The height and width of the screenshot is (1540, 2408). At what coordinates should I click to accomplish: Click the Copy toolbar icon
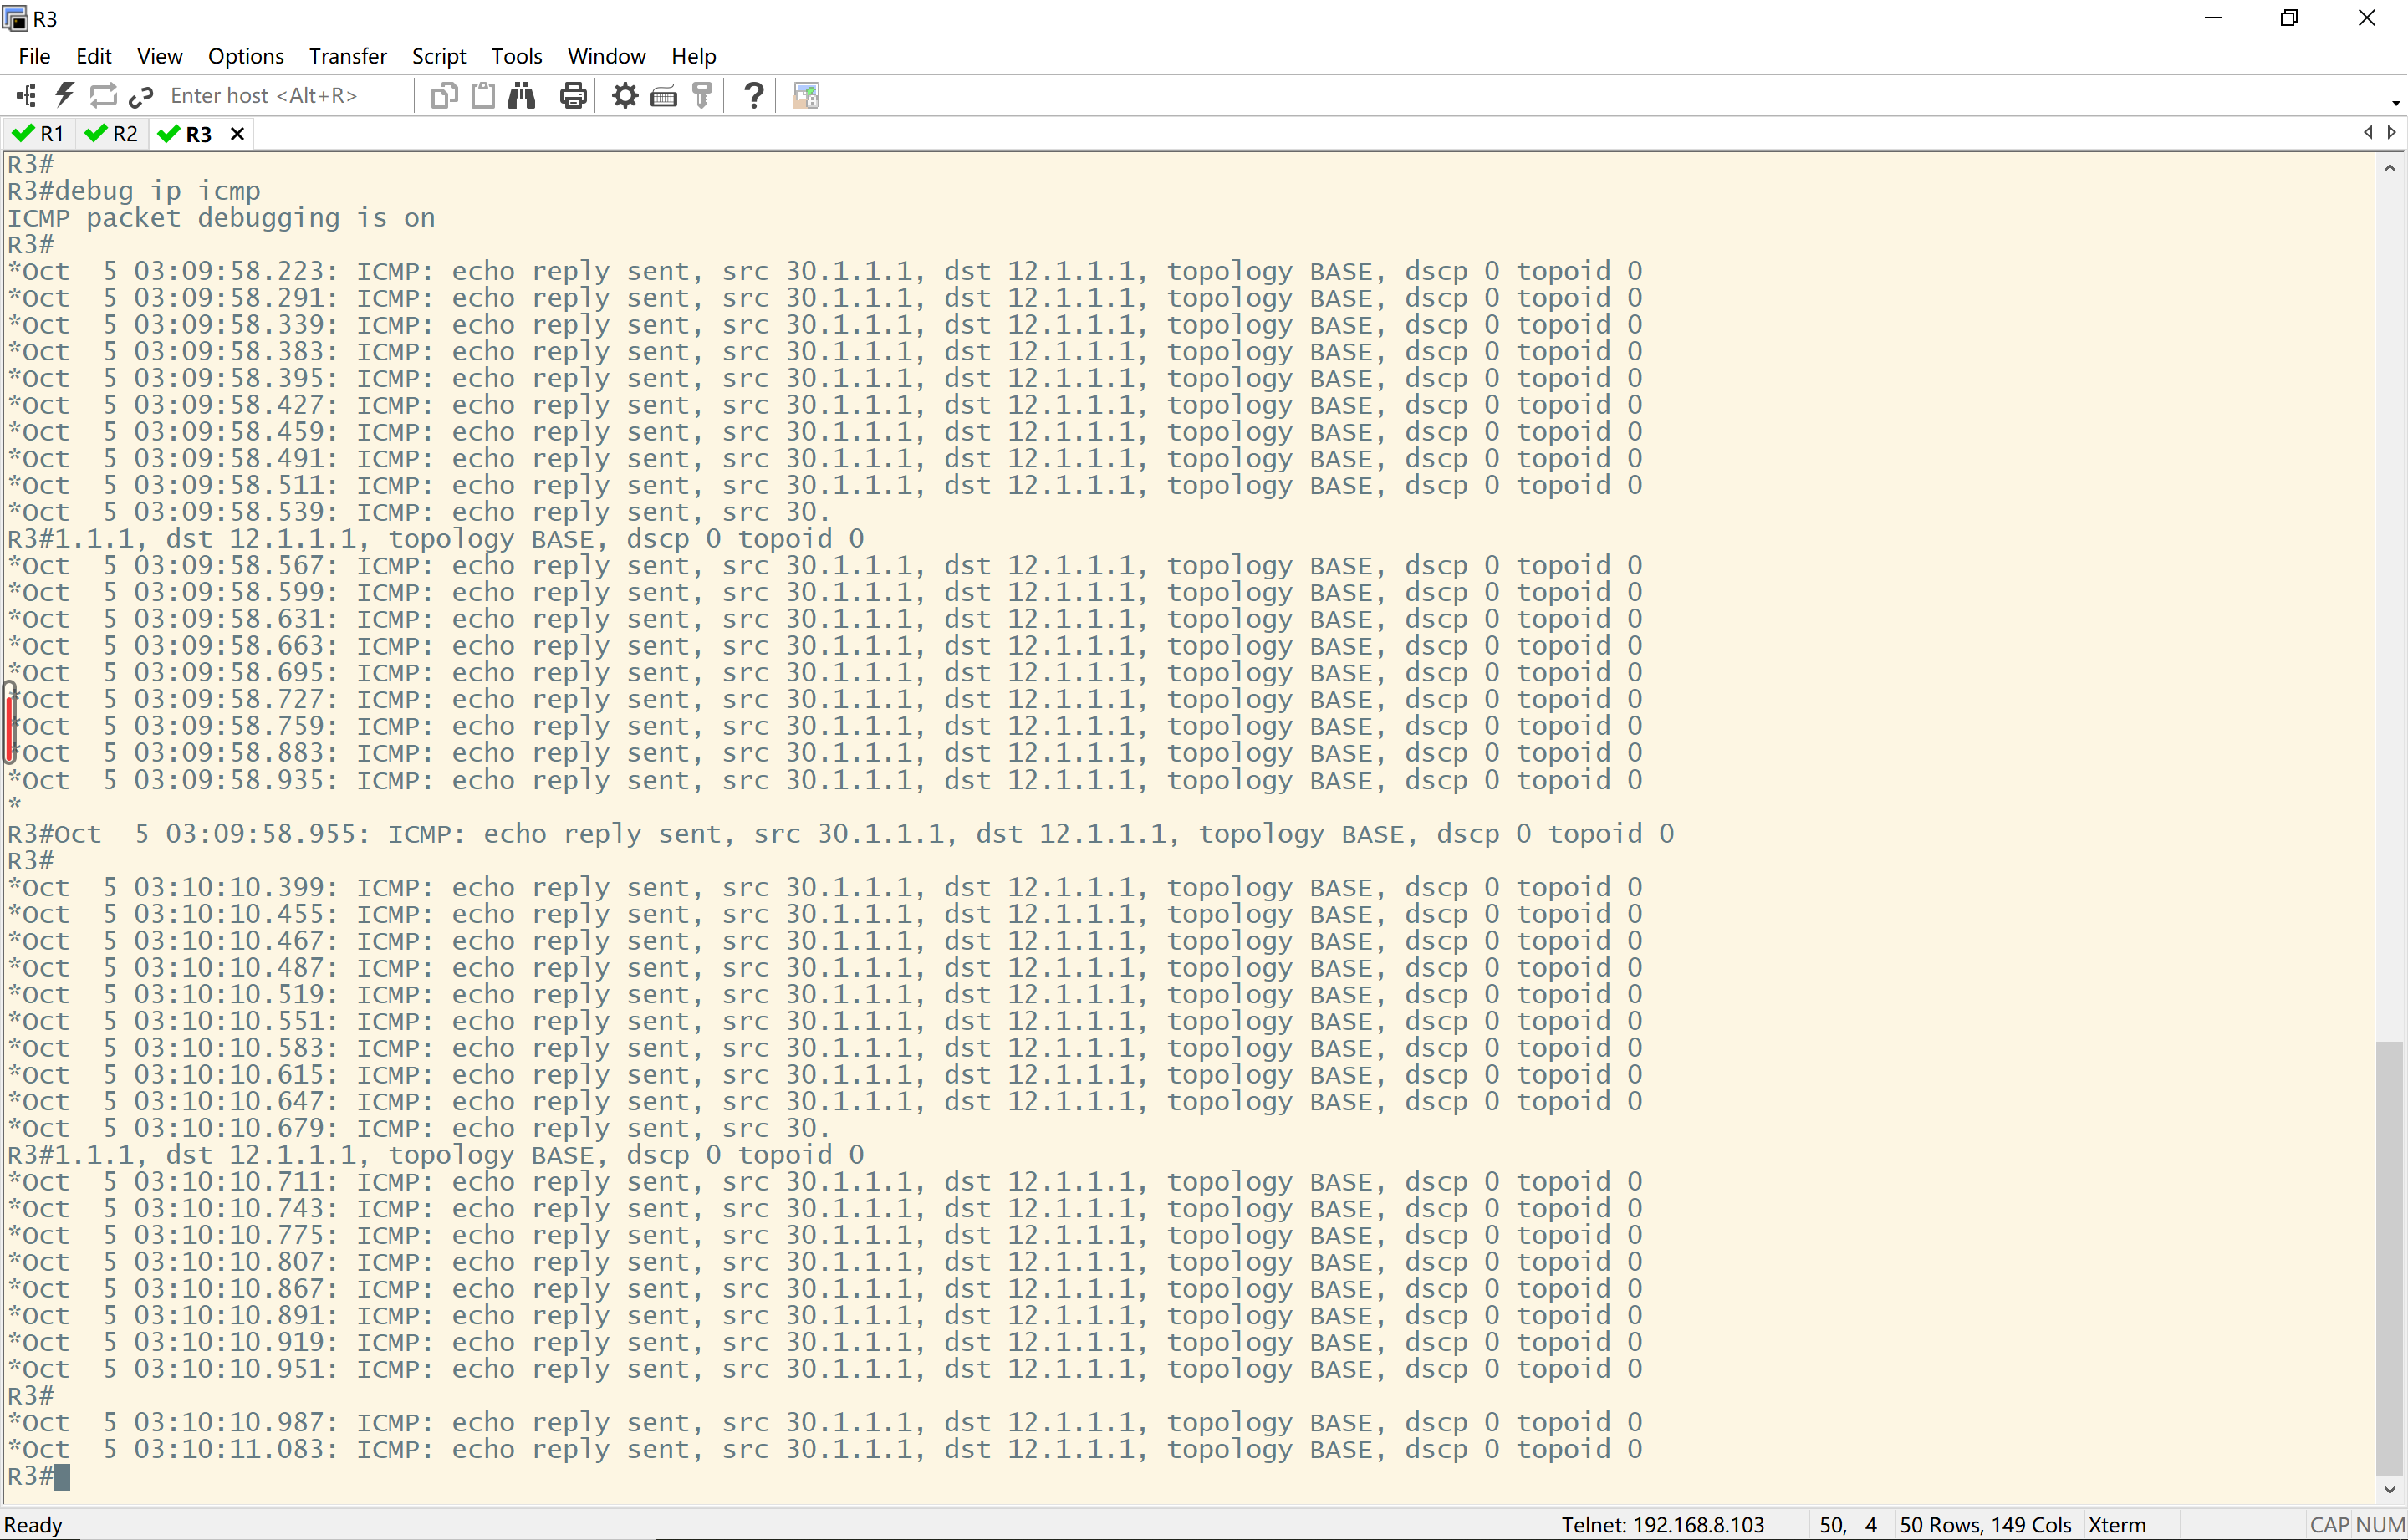coord(444,96)
